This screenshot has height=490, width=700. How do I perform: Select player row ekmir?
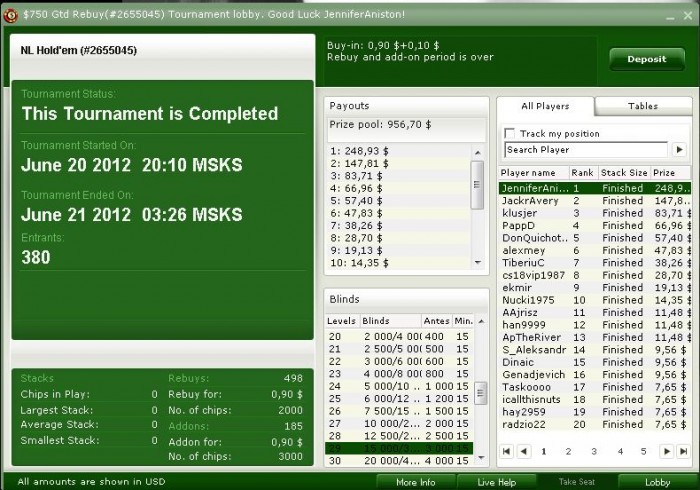click(595, 288)
